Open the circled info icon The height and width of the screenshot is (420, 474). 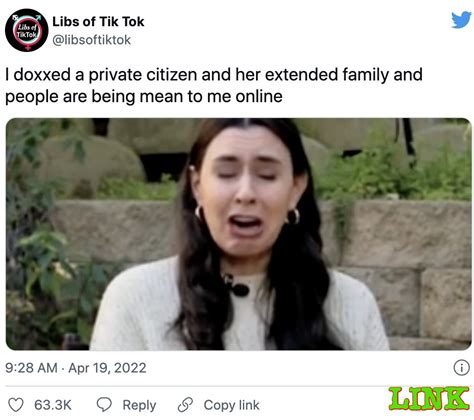pyautogui.click(x=462, y=368)
